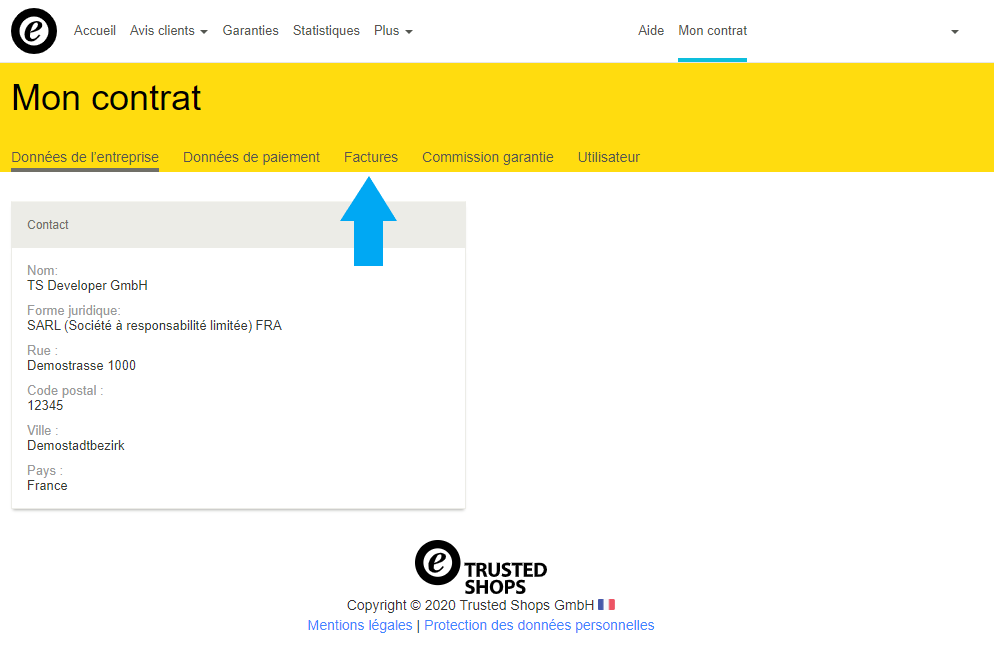Open the Factures tab

[x=371, y=157]
